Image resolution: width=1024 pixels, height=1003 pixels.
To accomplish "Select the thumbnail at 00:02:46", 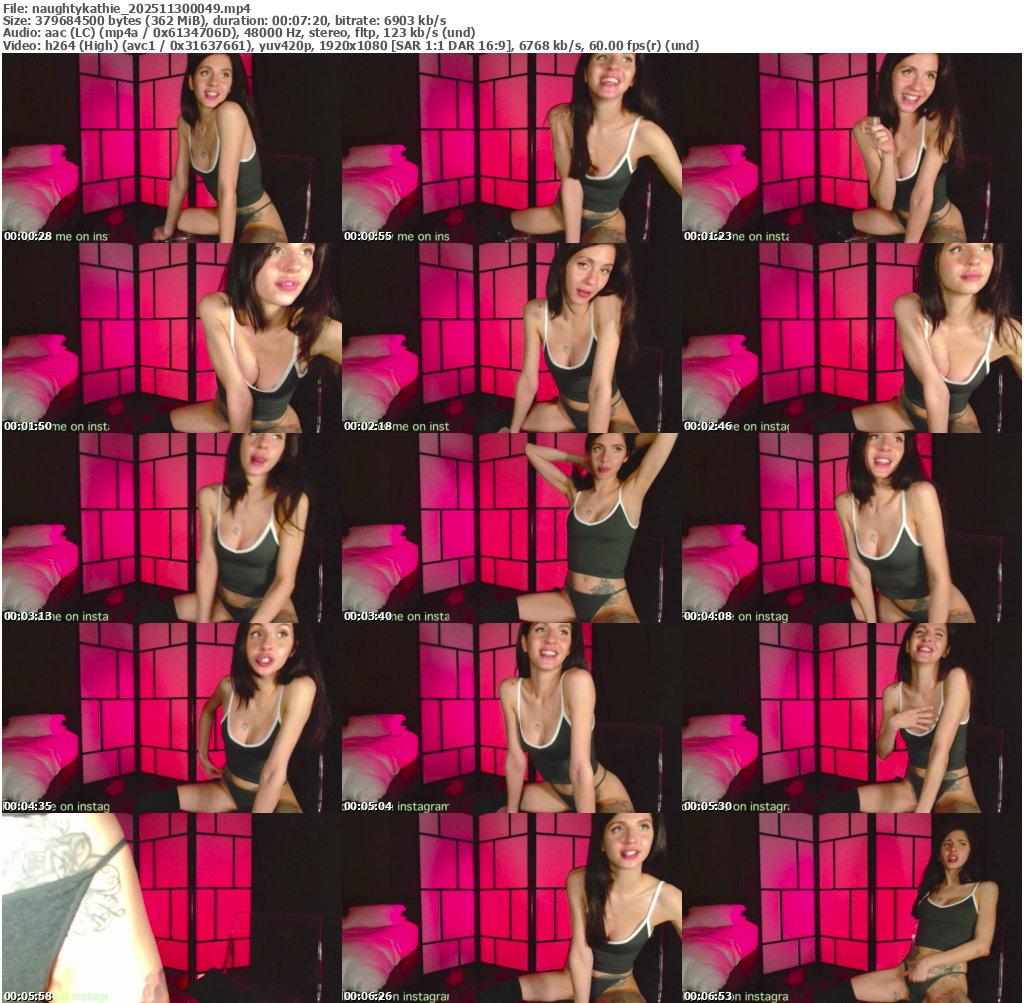I will (851, 338).
